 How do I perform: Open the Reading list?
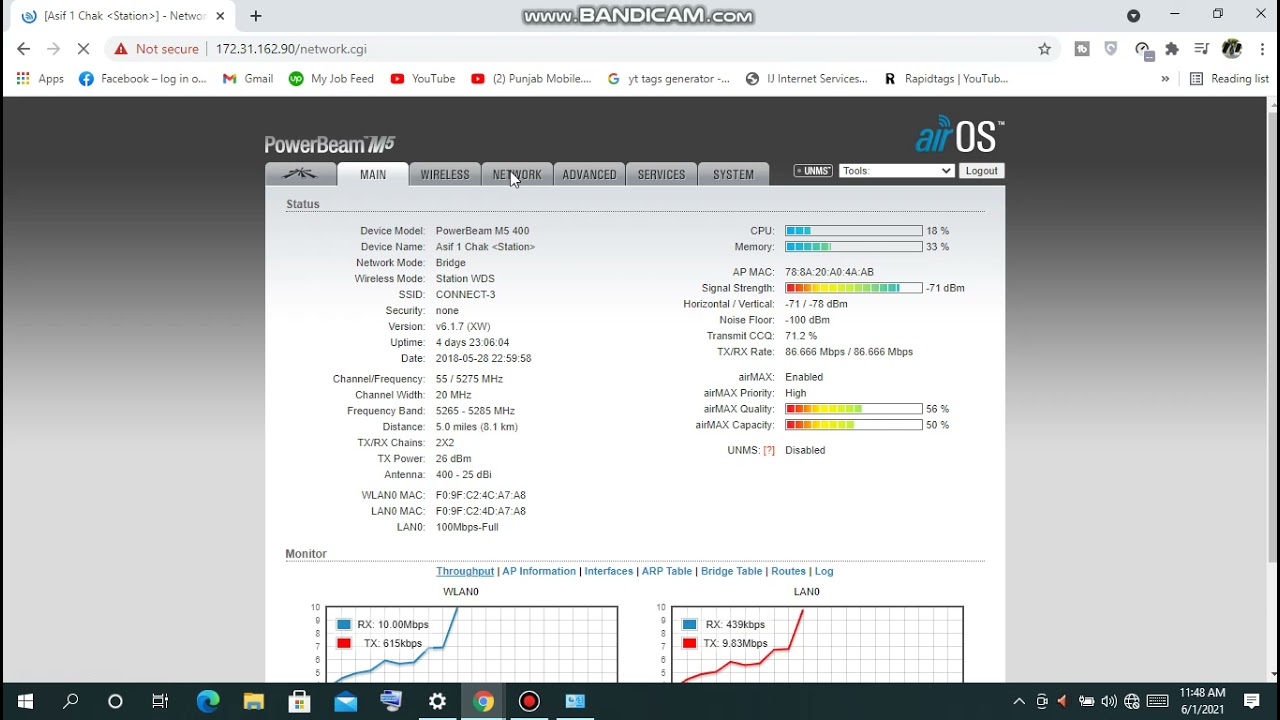[x=1229, y=79]
